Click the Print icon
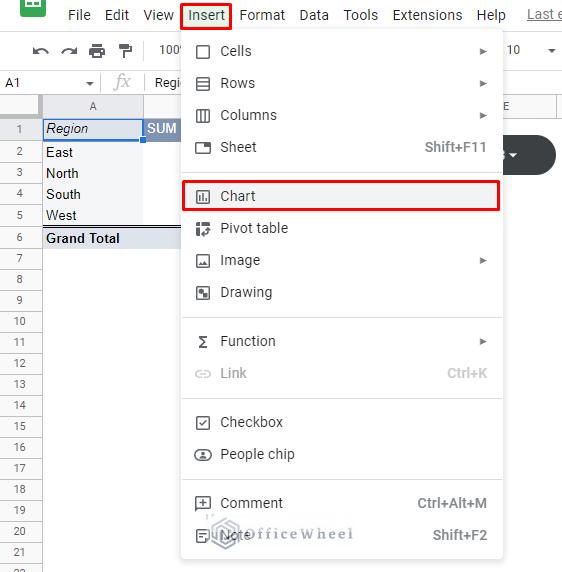 click(97, 51)
